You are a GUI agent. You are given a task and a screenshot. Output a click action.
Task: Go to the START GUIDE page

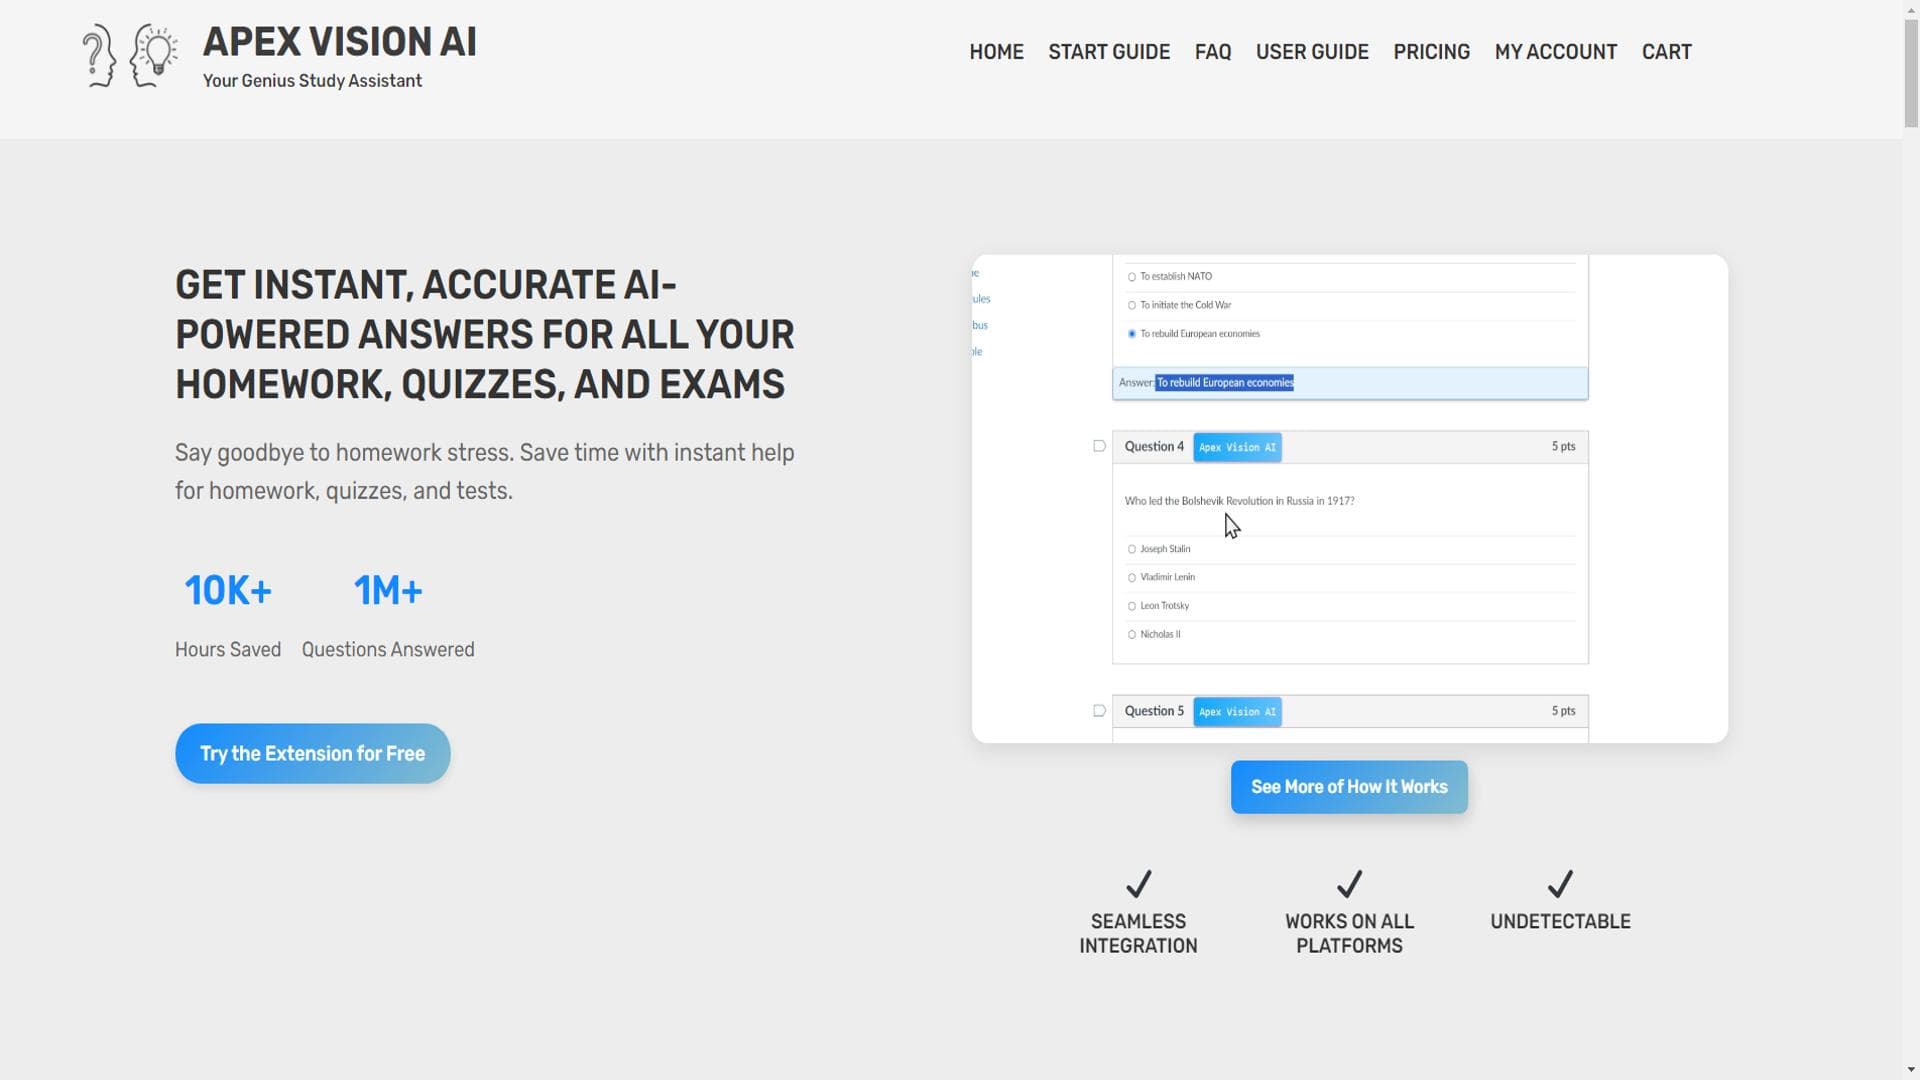1109,52
